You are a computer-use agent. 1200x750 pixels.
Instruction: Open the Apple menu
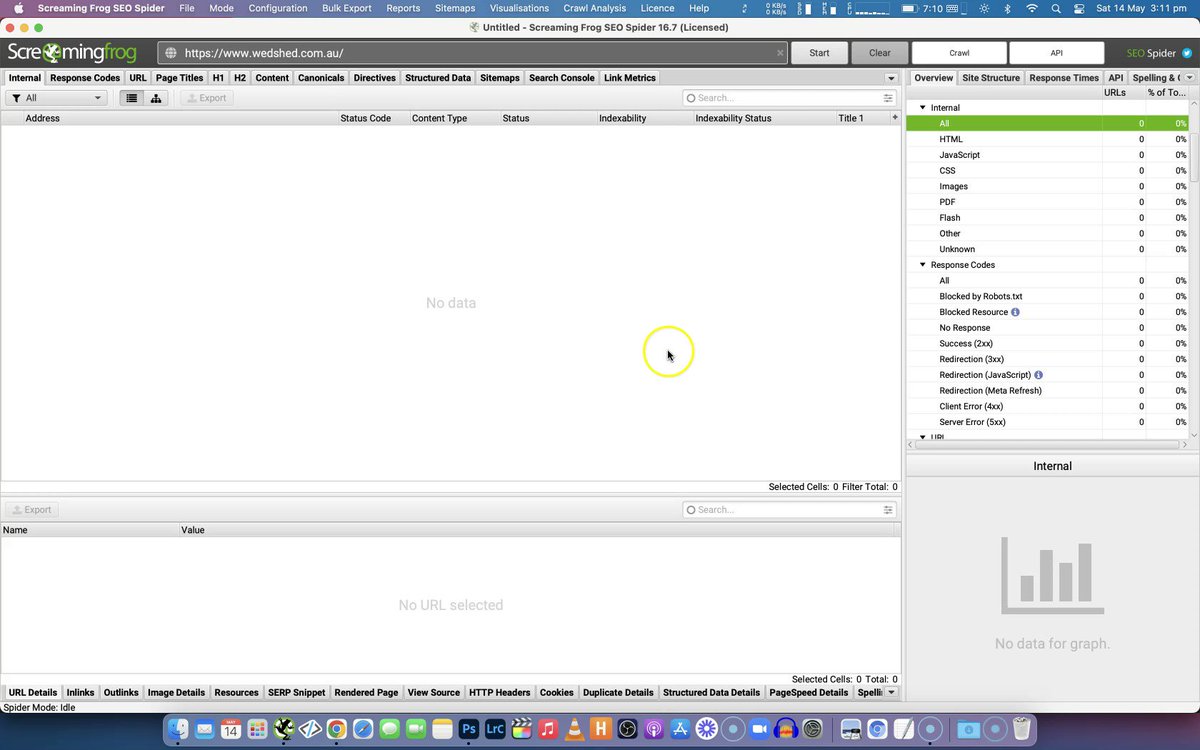(x=18, y=8)
